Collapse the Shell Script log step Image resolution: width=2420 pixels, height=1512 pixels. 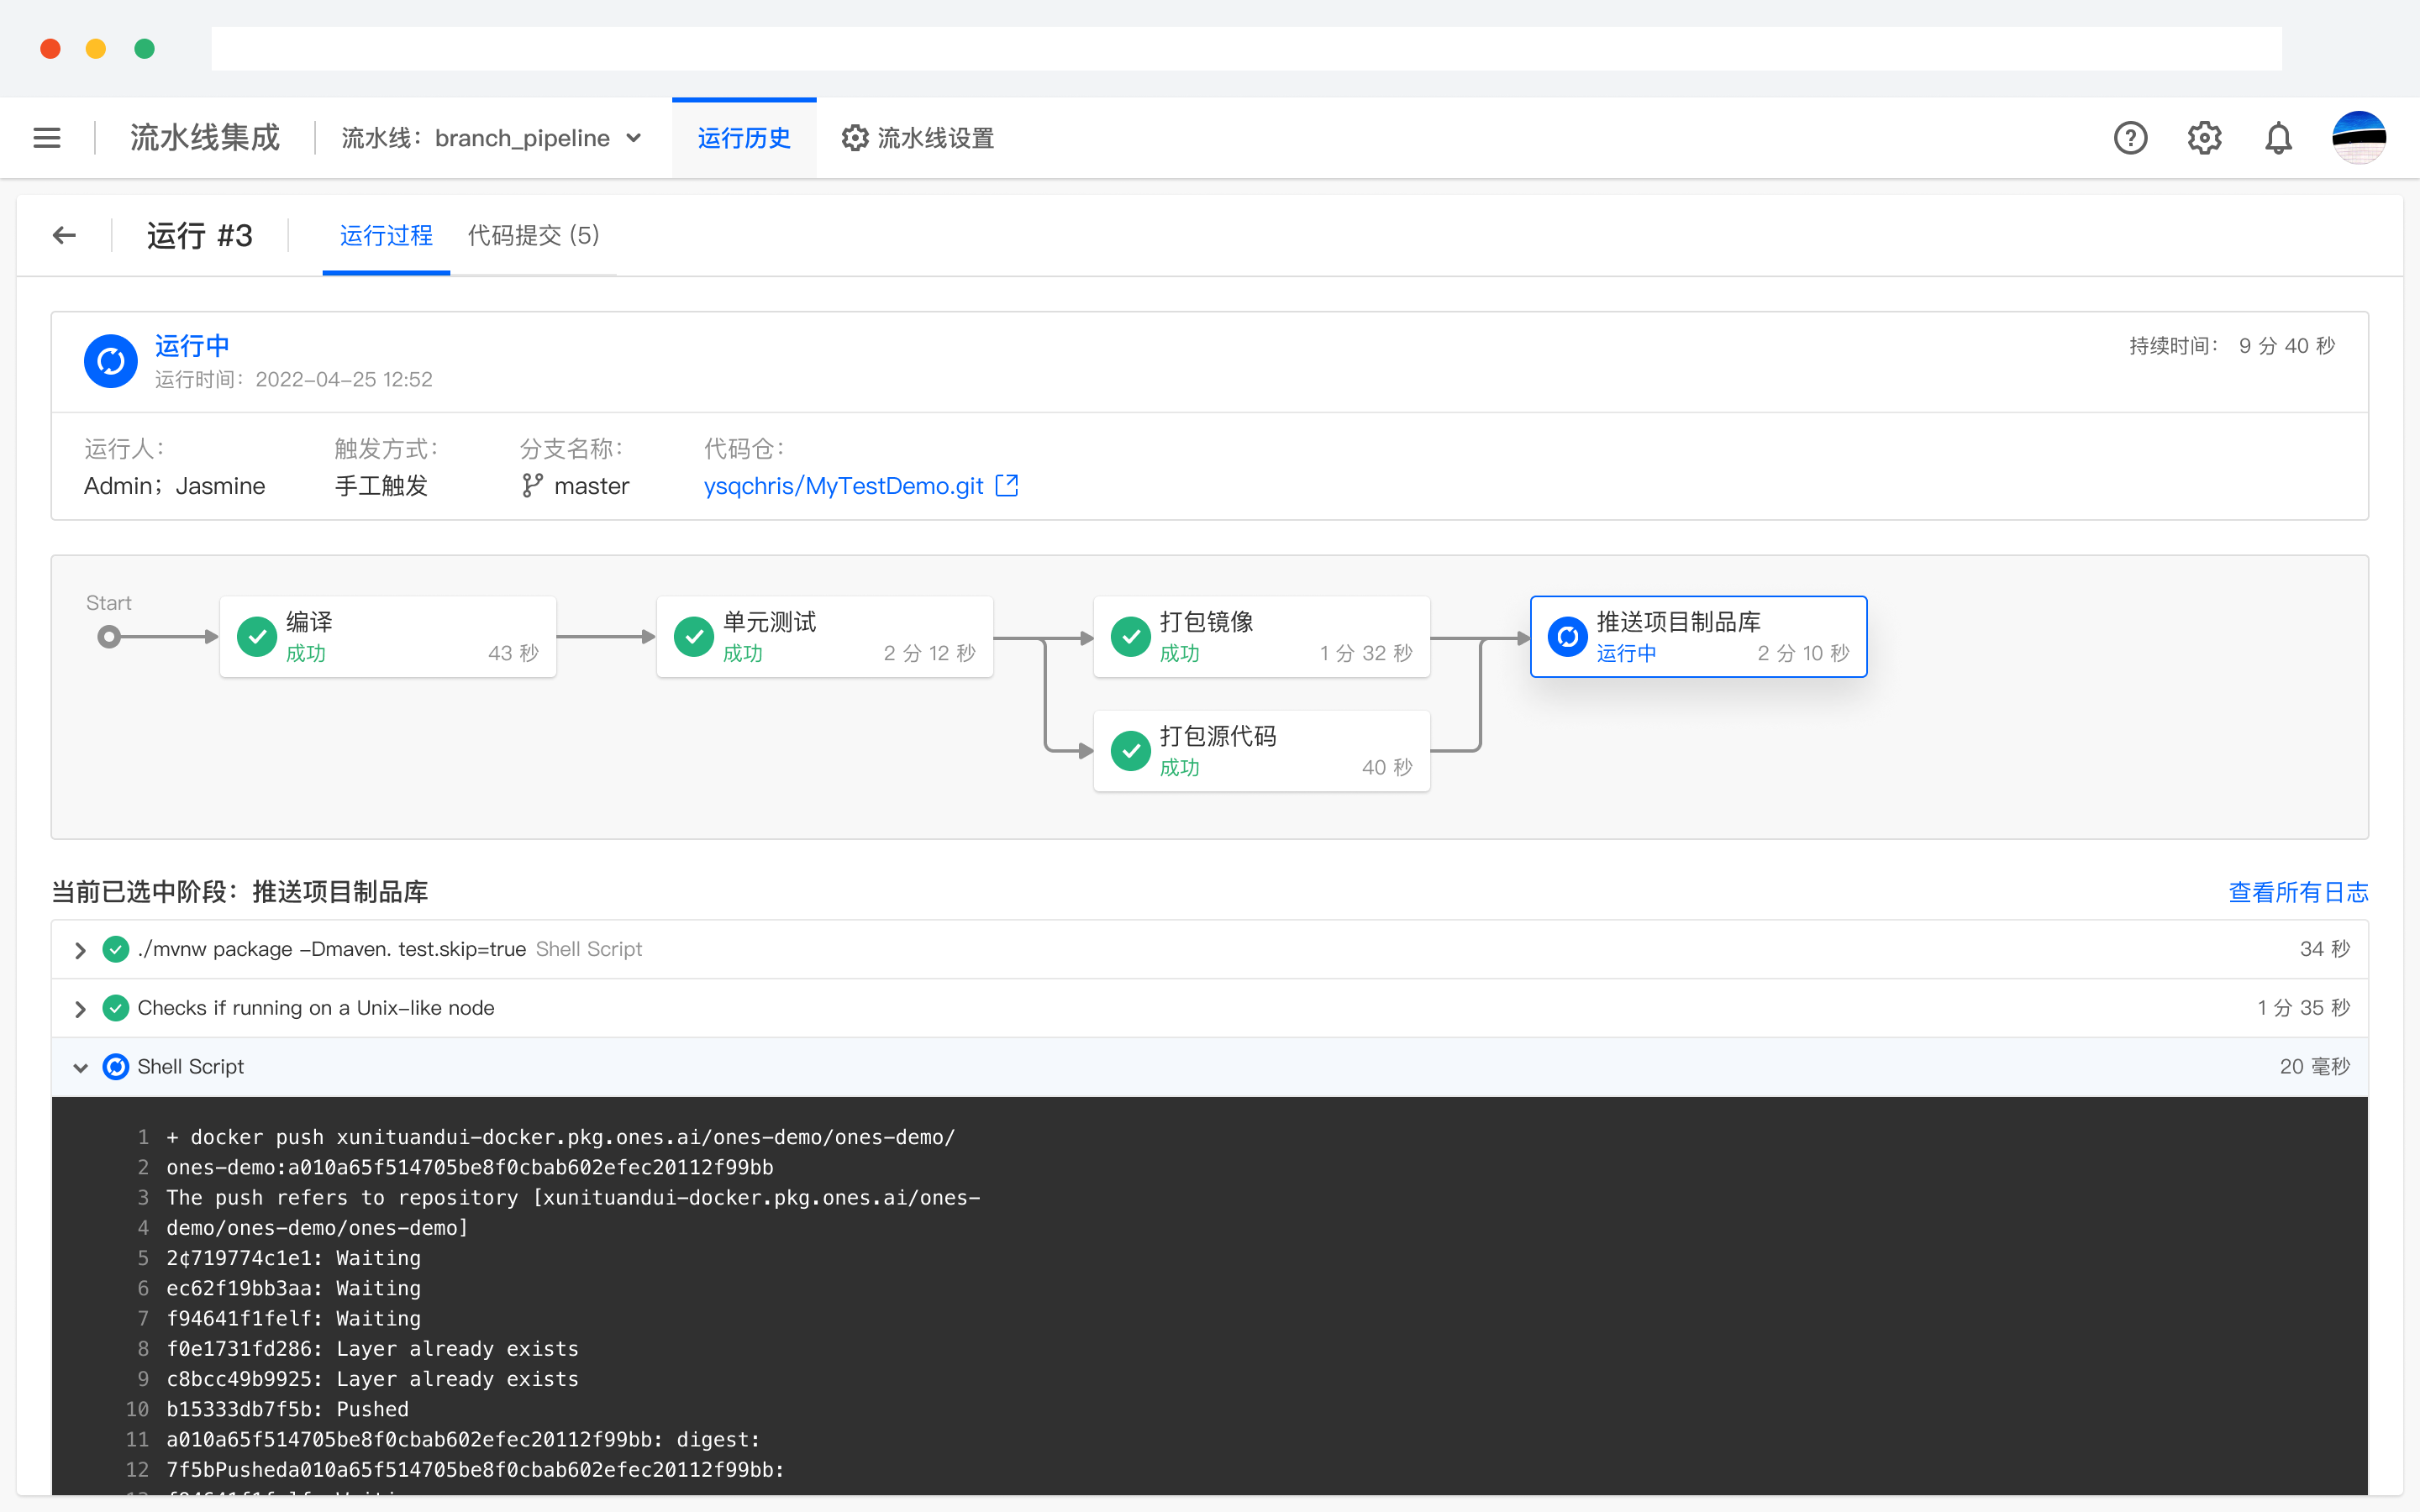(x=80, y=1068)
